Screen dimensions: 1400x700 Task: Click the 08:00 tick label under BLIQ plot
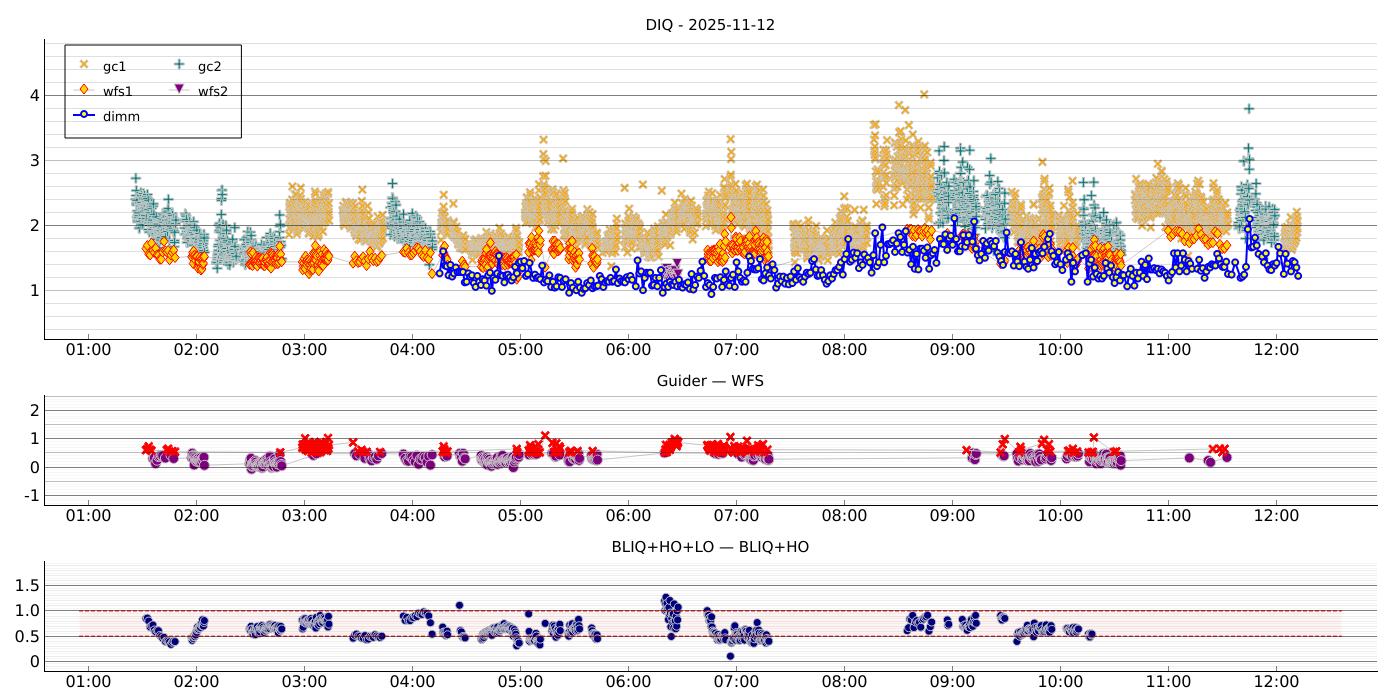pyautogui.click(x=844, y=682)
